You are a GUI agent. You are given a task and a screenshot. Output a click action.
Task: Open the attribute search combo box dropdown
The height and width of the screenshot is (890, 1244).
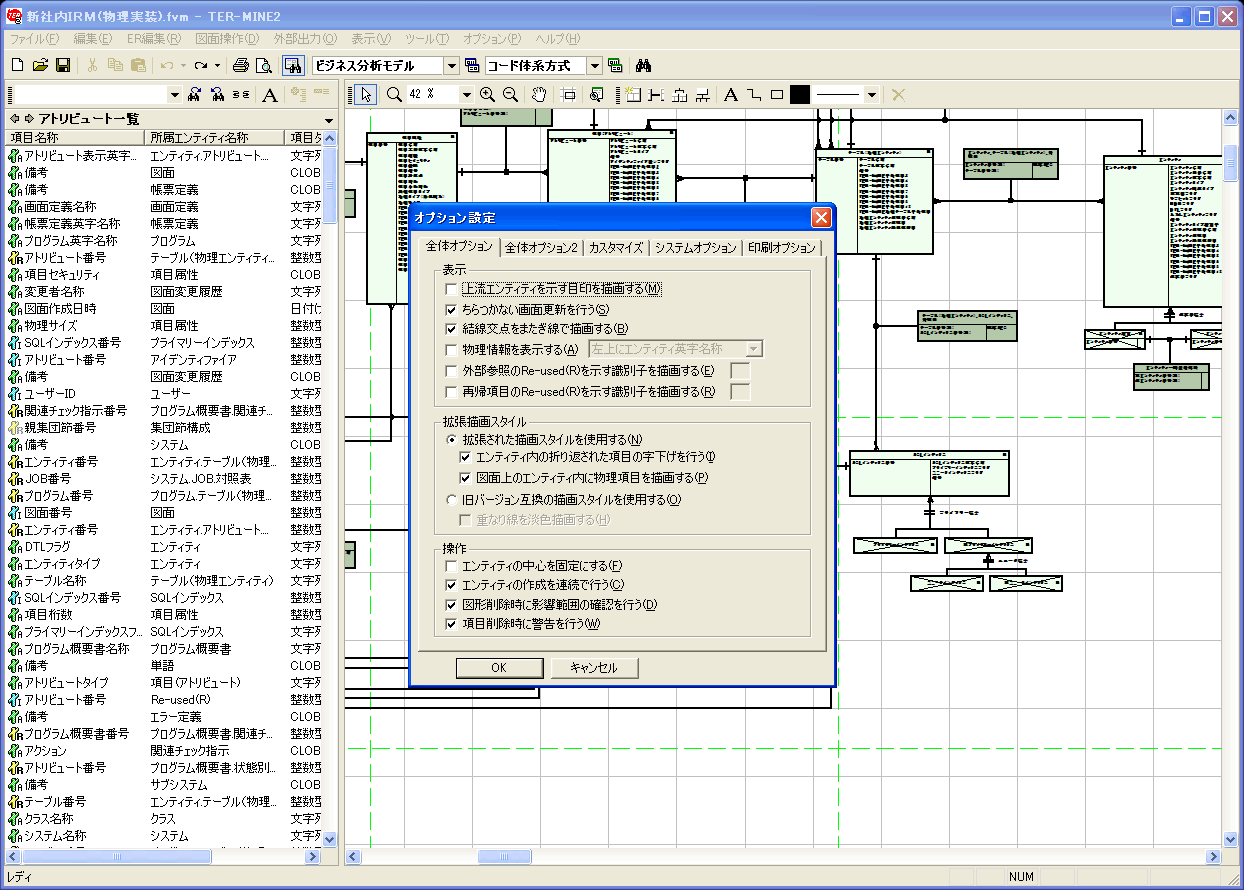(174, 94)
